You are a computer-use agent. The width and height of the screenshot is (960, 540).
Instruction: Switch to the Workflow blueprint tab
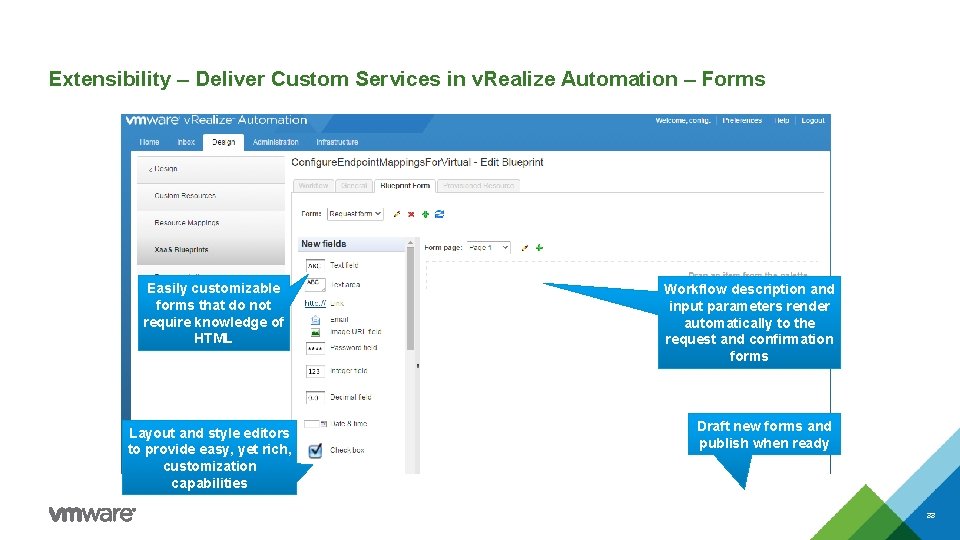click(313, 186)
